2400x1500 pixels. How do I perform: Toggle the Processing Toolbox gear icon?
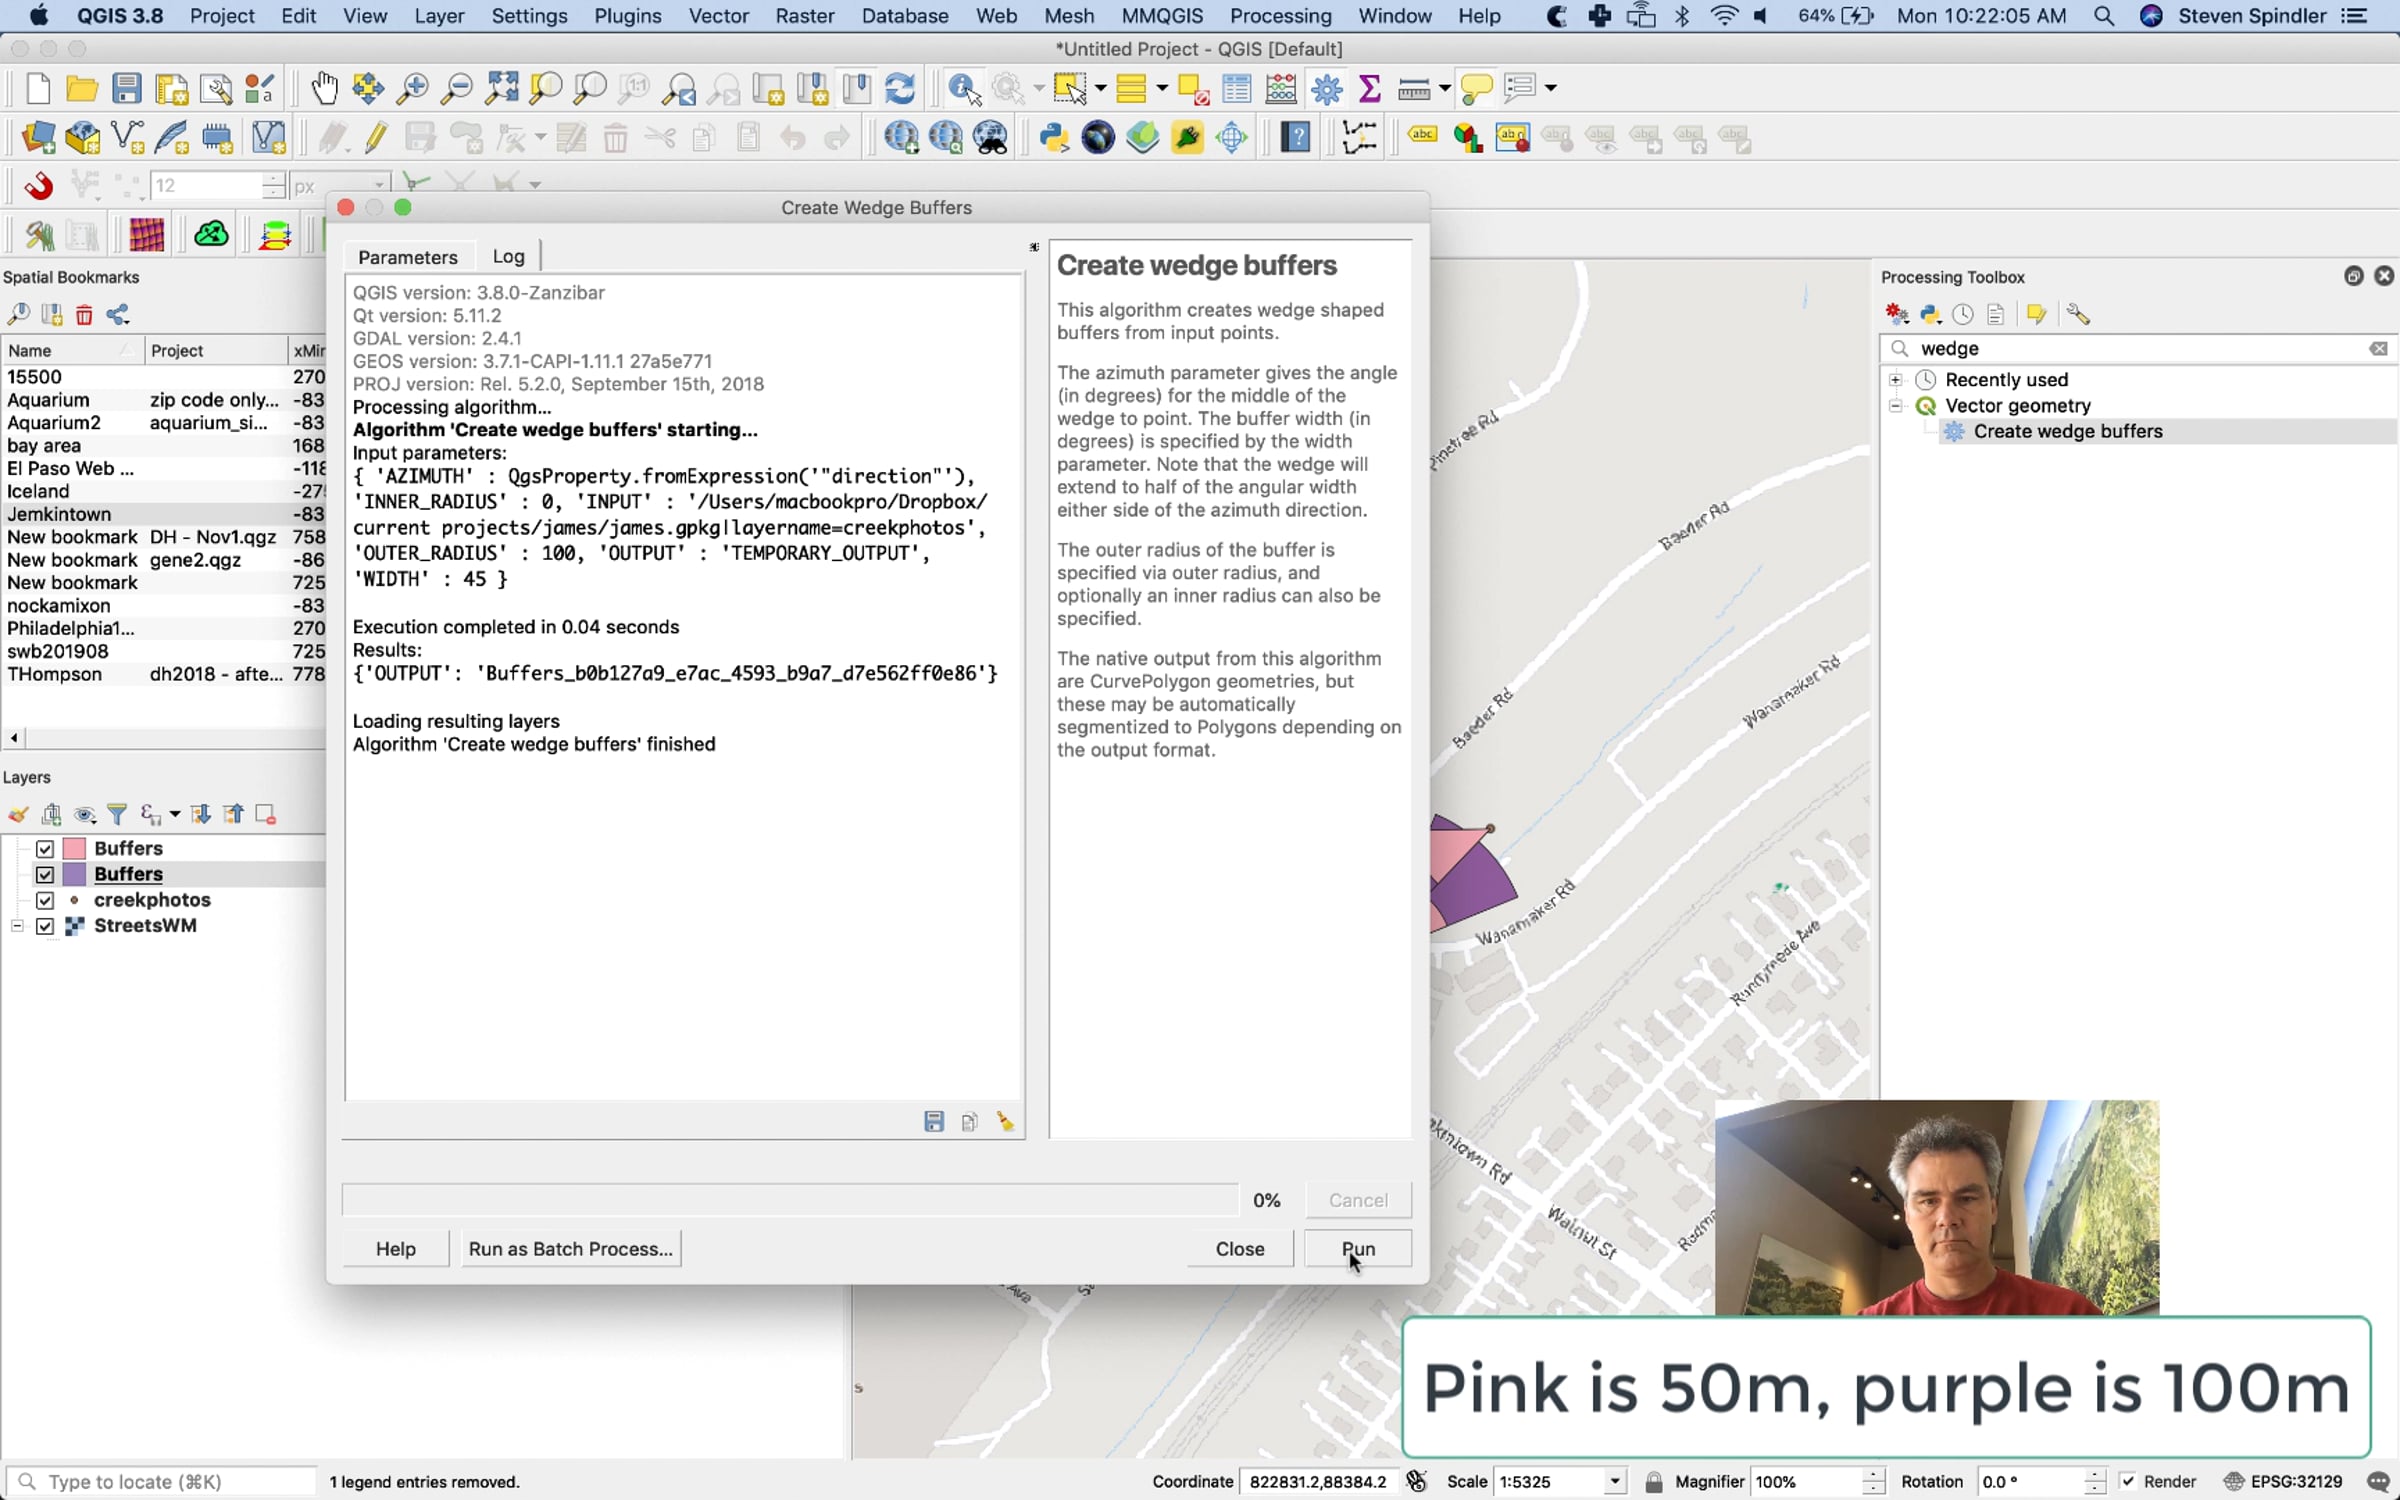click(x=1326, y=89)
